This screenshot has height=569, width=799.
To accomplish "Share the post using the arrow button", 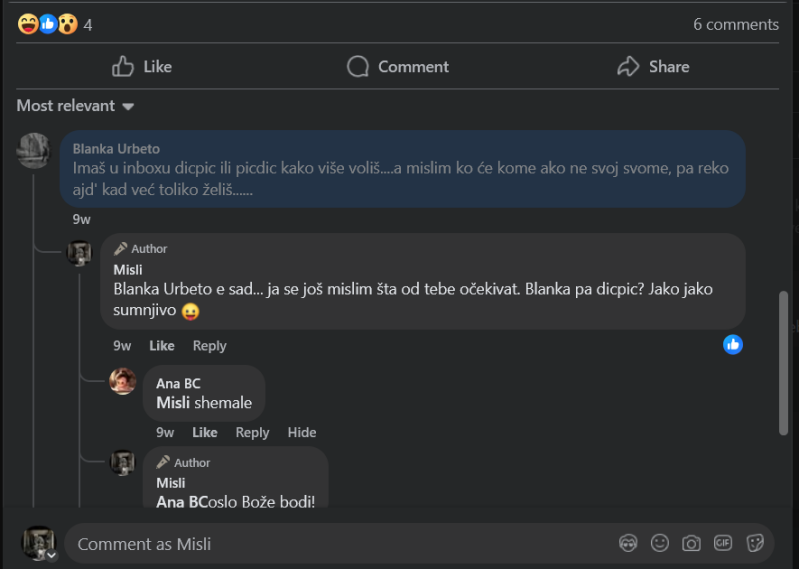I will coord(653,67).
